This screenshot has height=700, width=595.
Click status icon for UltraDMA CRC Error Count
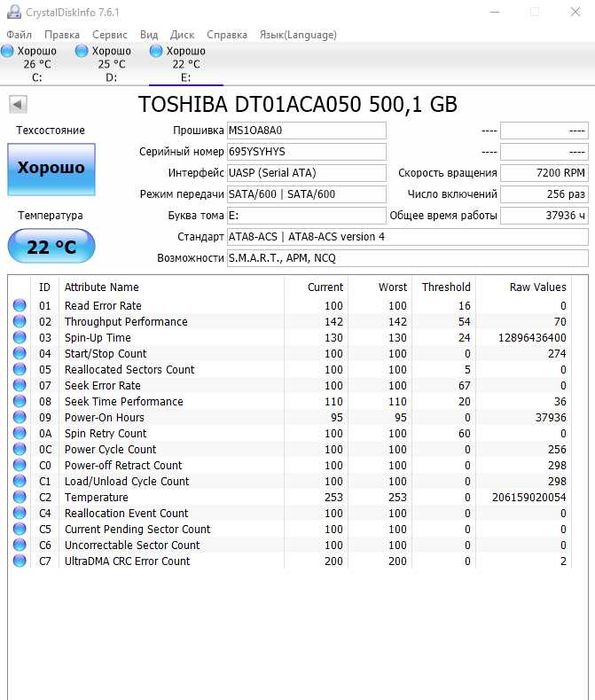(x=19, y=561)
